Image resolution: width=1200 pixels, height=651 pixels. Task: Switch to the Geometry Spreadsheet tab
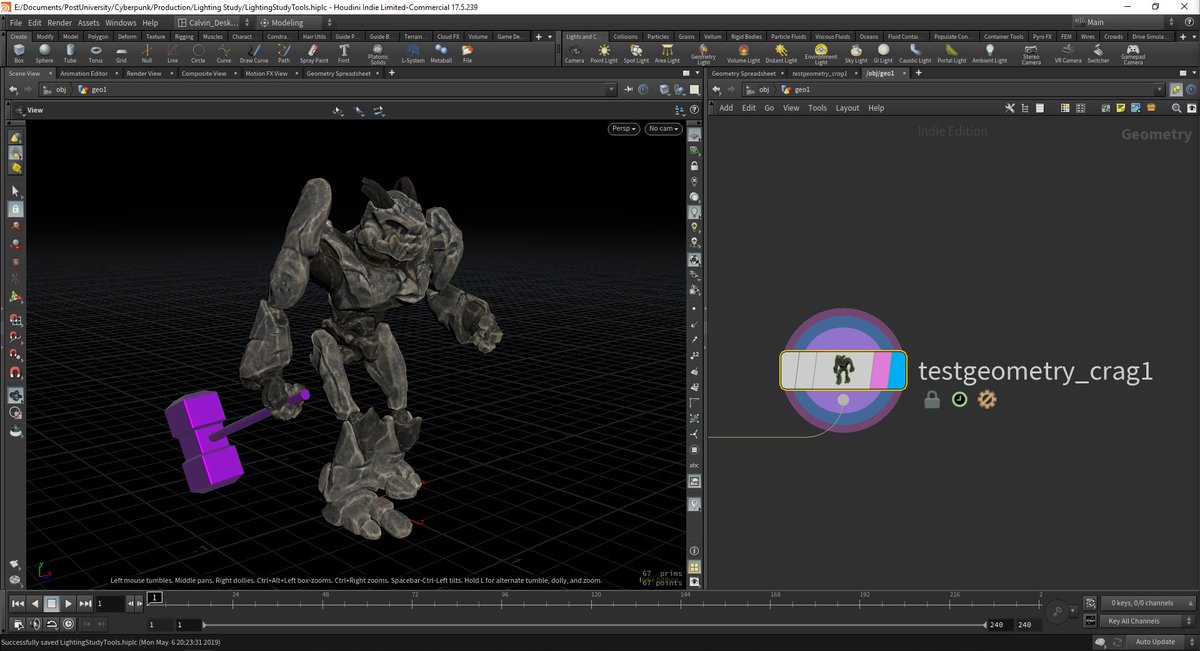338,74
